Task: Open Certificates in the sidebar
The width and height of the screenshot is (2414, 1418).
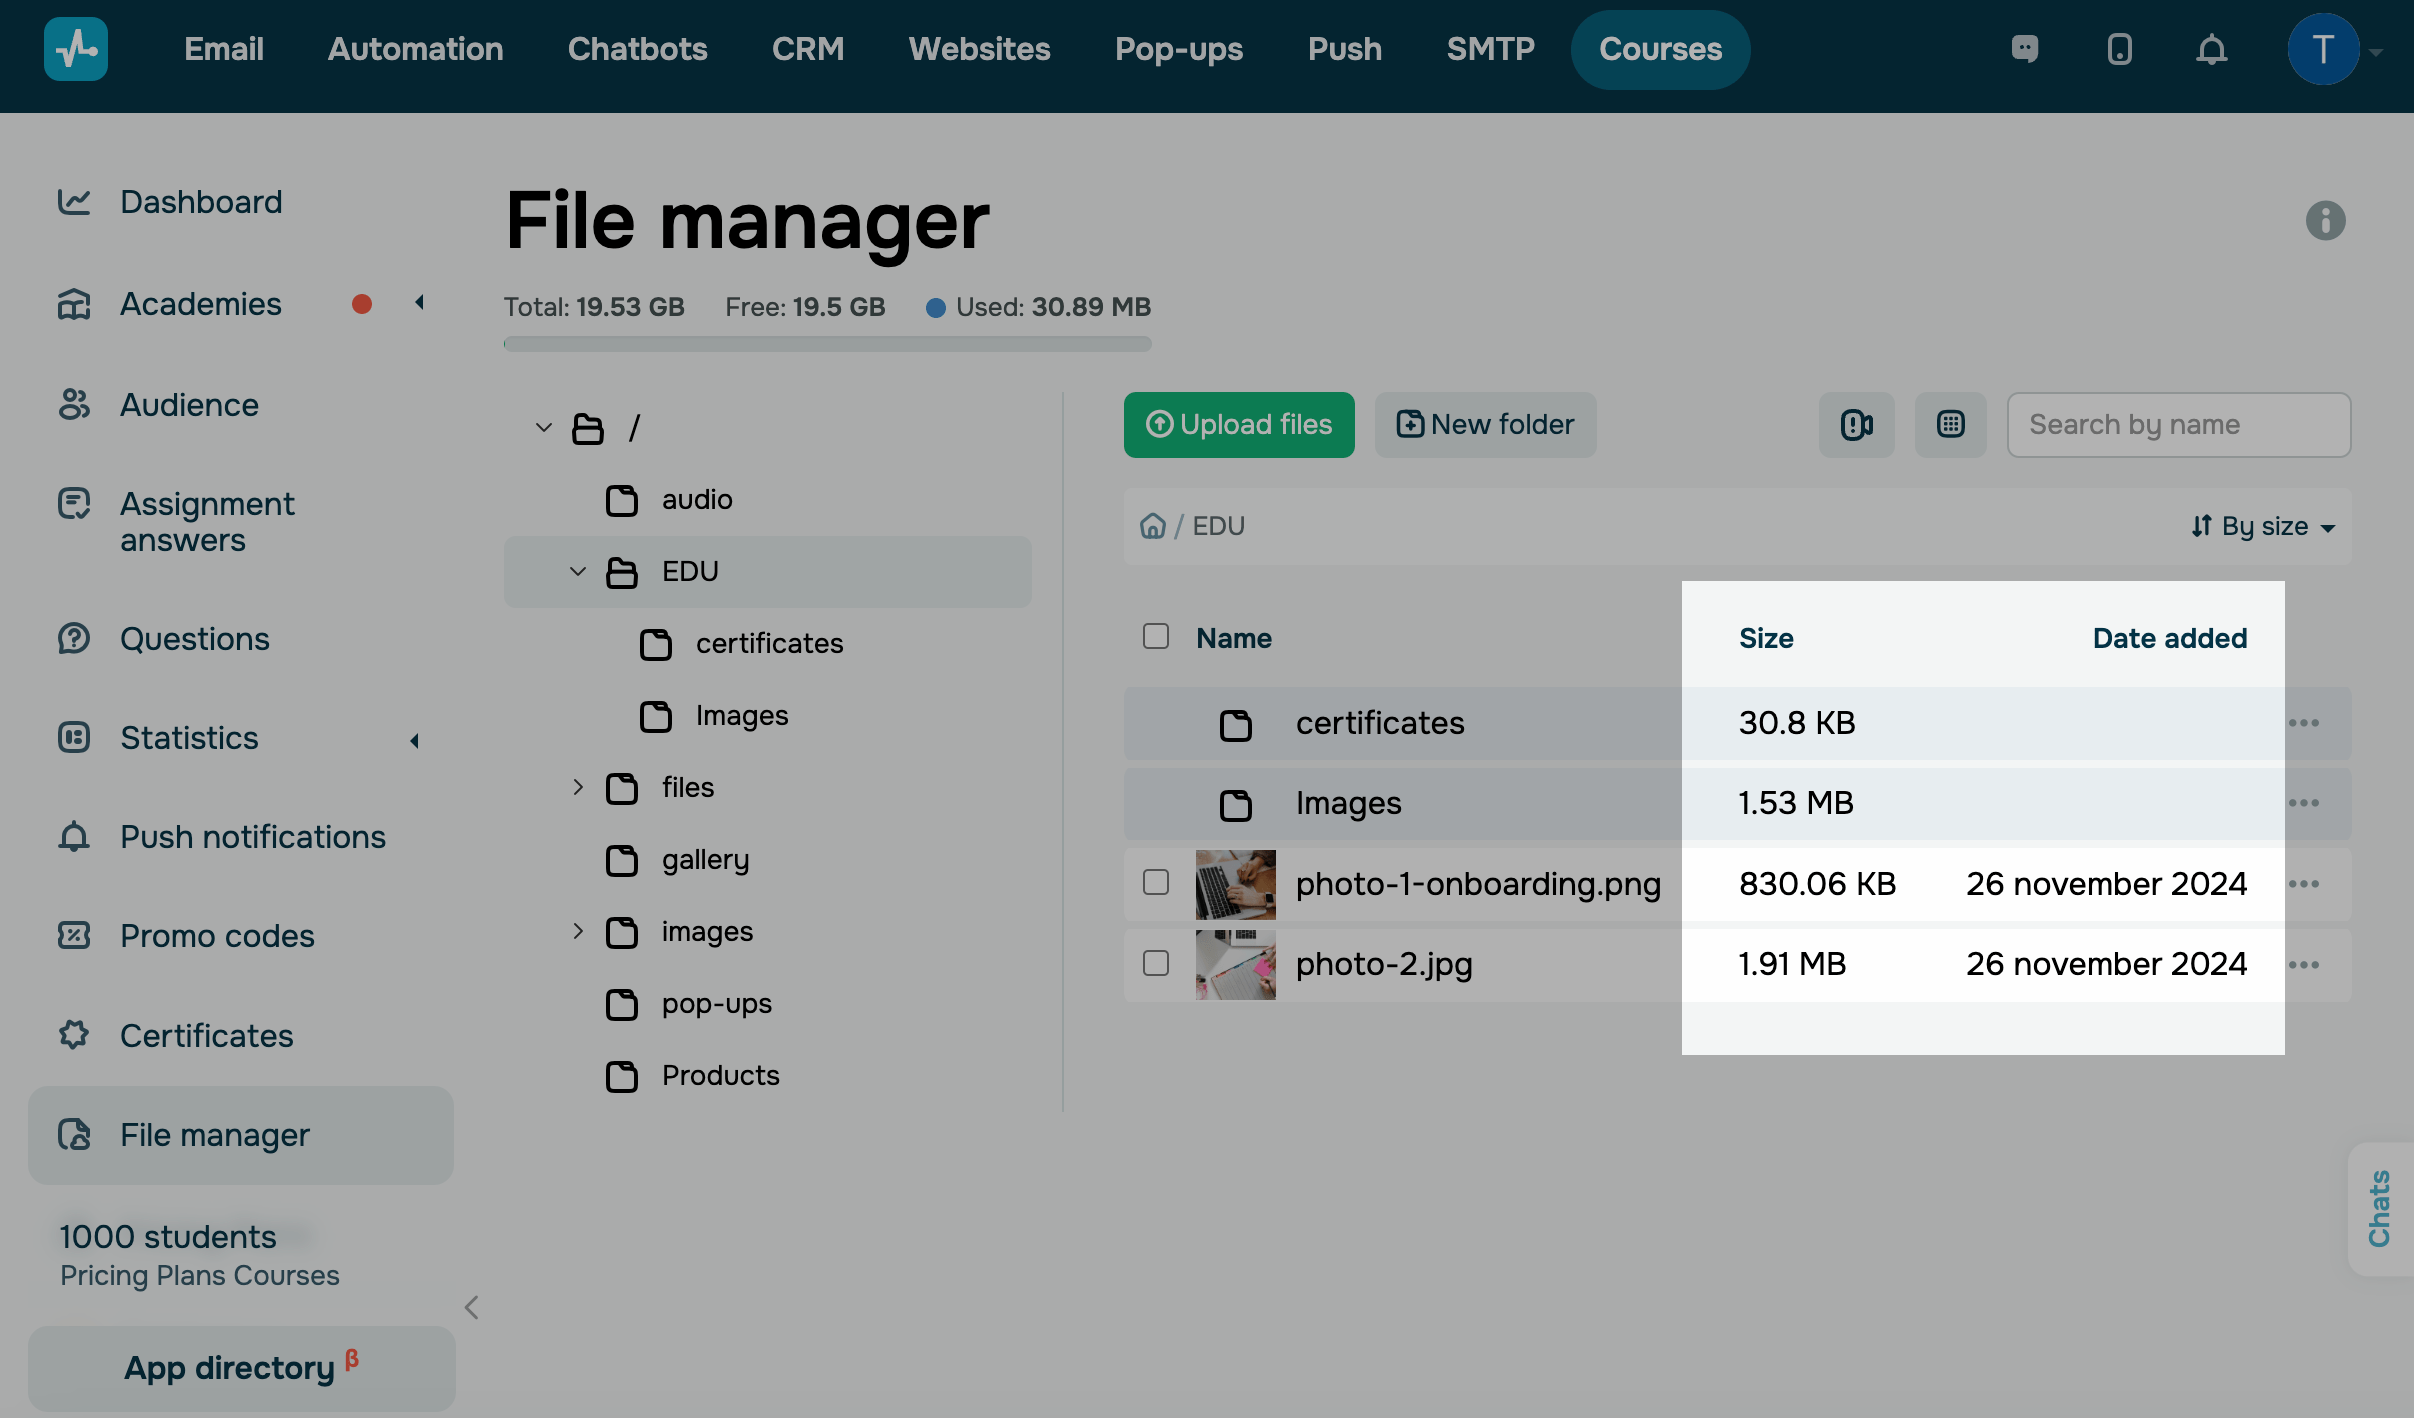Action: 206,1035
